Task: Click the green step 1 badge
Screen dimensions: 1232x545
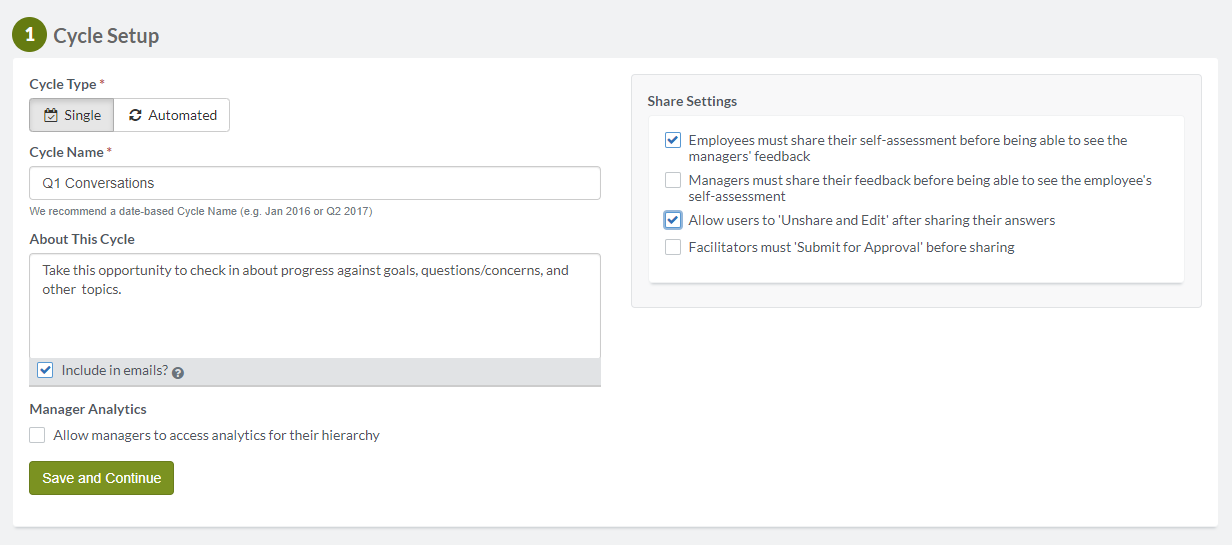Action: click(x=29, y=35)
